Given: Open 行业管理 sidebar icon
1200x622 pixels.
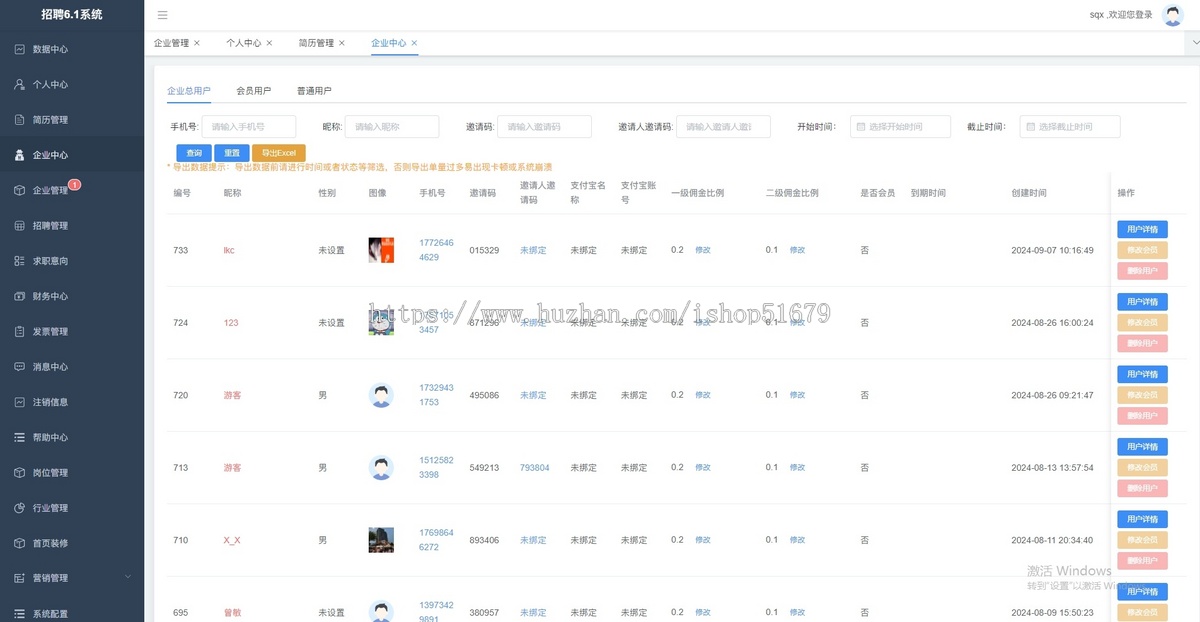Looking at the screenshot, I should pos(20,508).
